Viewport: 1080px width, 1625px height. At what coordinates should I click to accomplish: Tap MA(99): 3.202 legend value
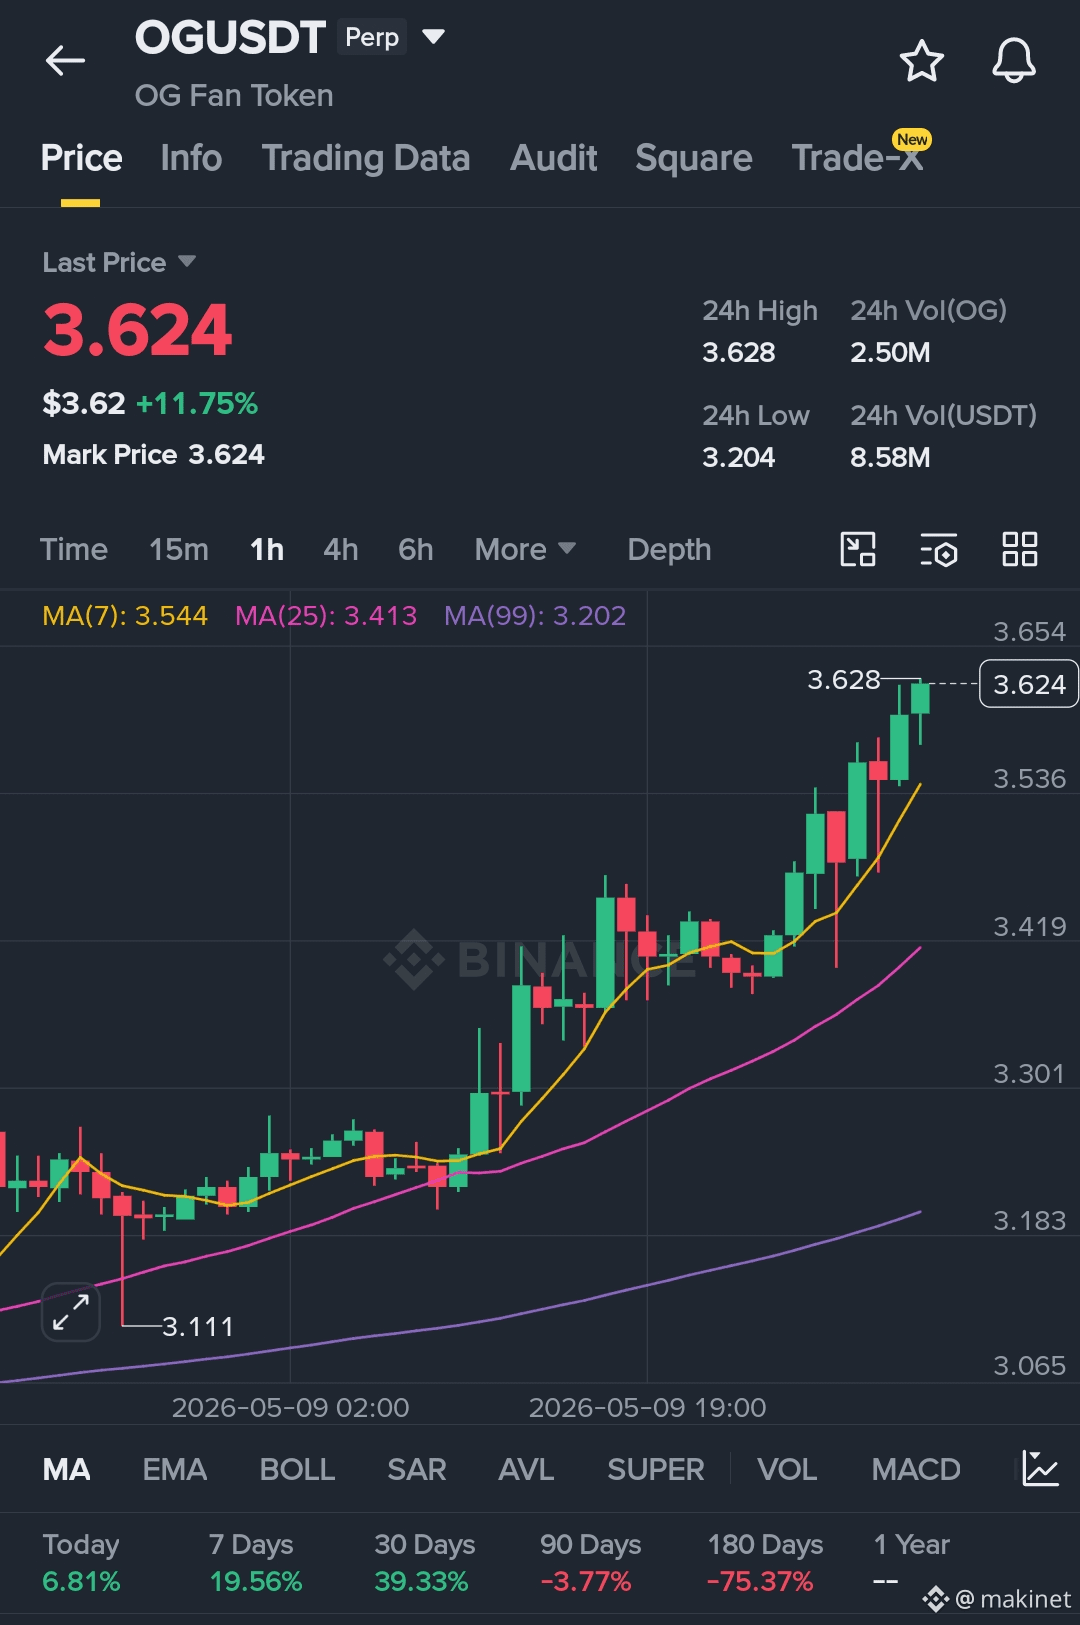tap(535, 615)
